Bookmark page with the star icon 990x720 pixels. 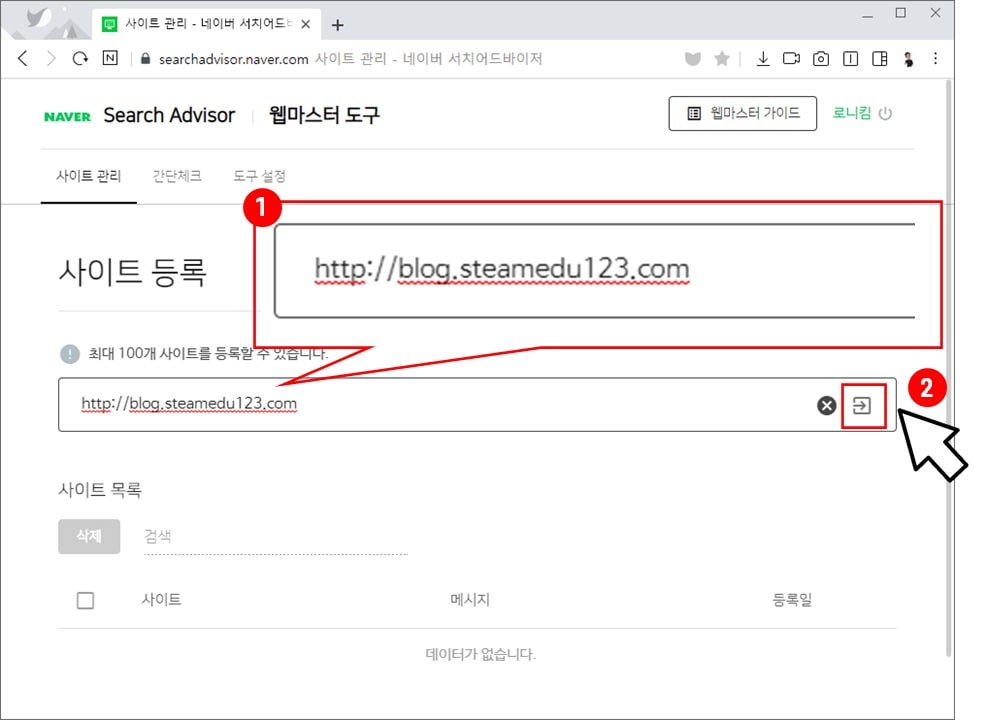pyautogui.click(x=722, y=59)
